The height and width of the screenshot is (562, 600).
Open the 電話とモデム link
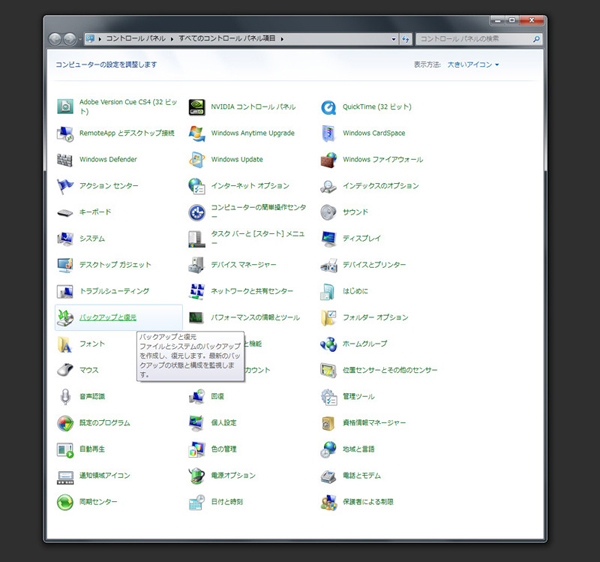pyautogui.click(x=362, y=476)
